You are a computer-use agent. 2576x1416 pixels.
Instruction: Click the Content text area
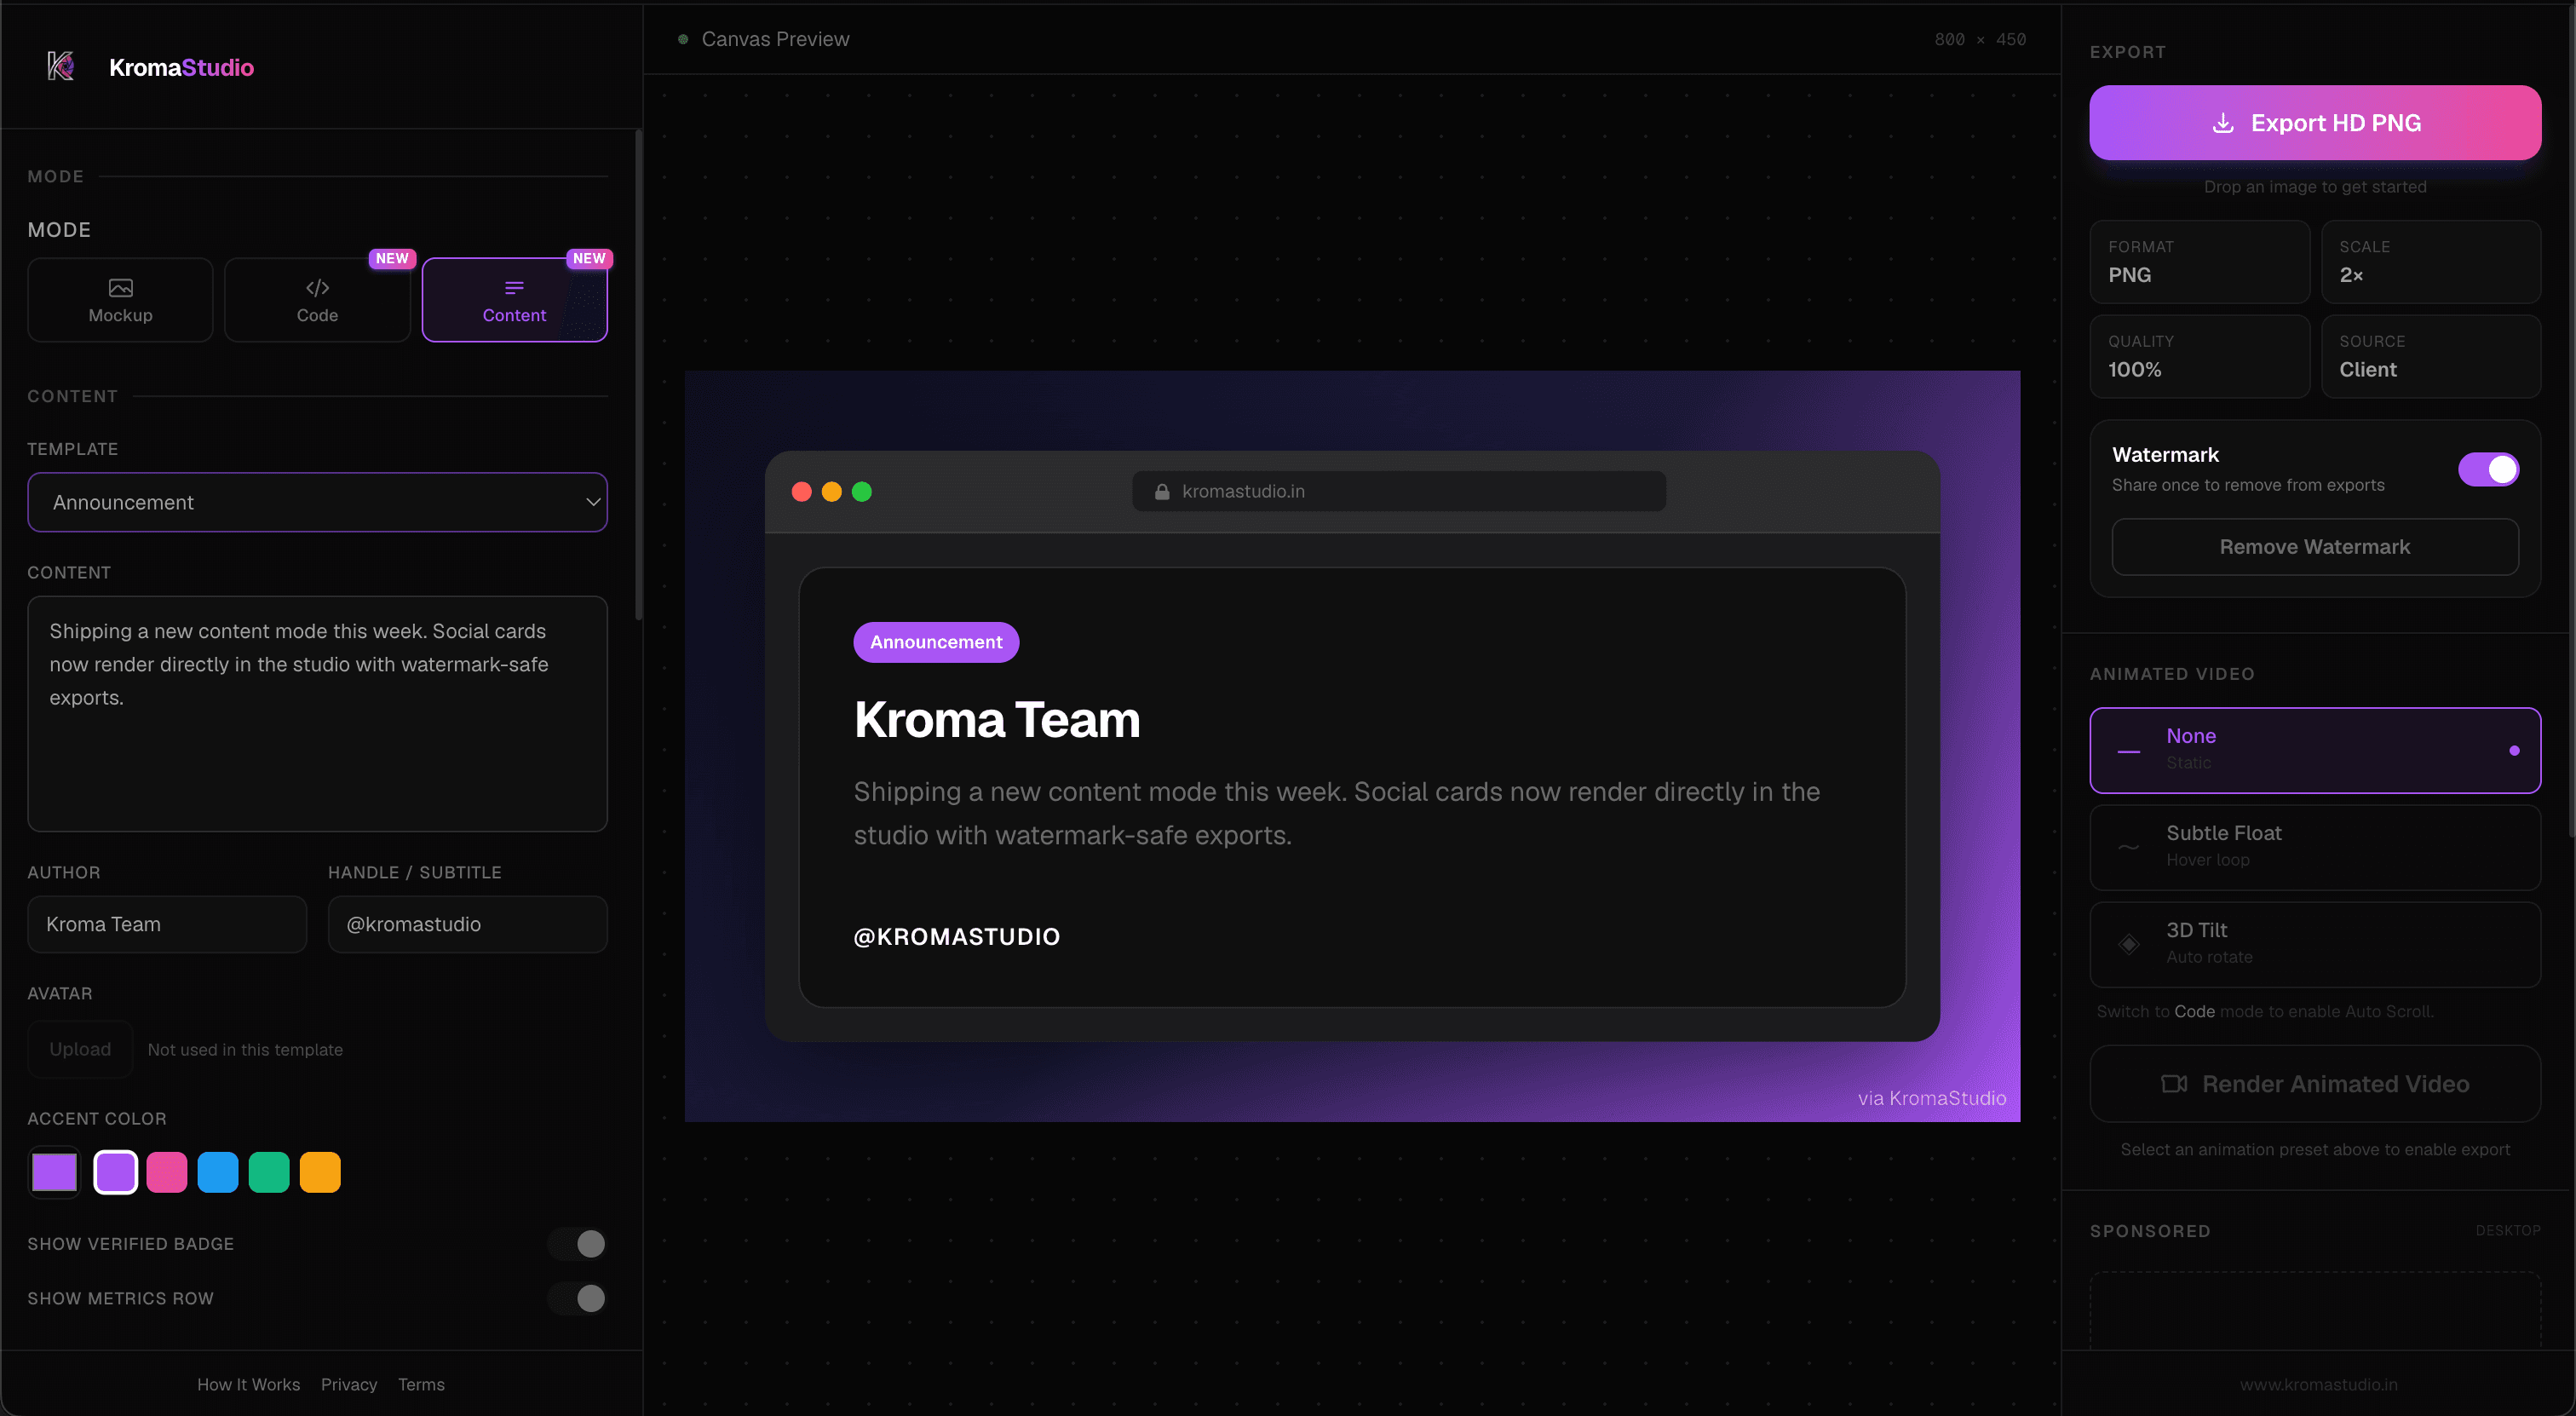point(317,714)
